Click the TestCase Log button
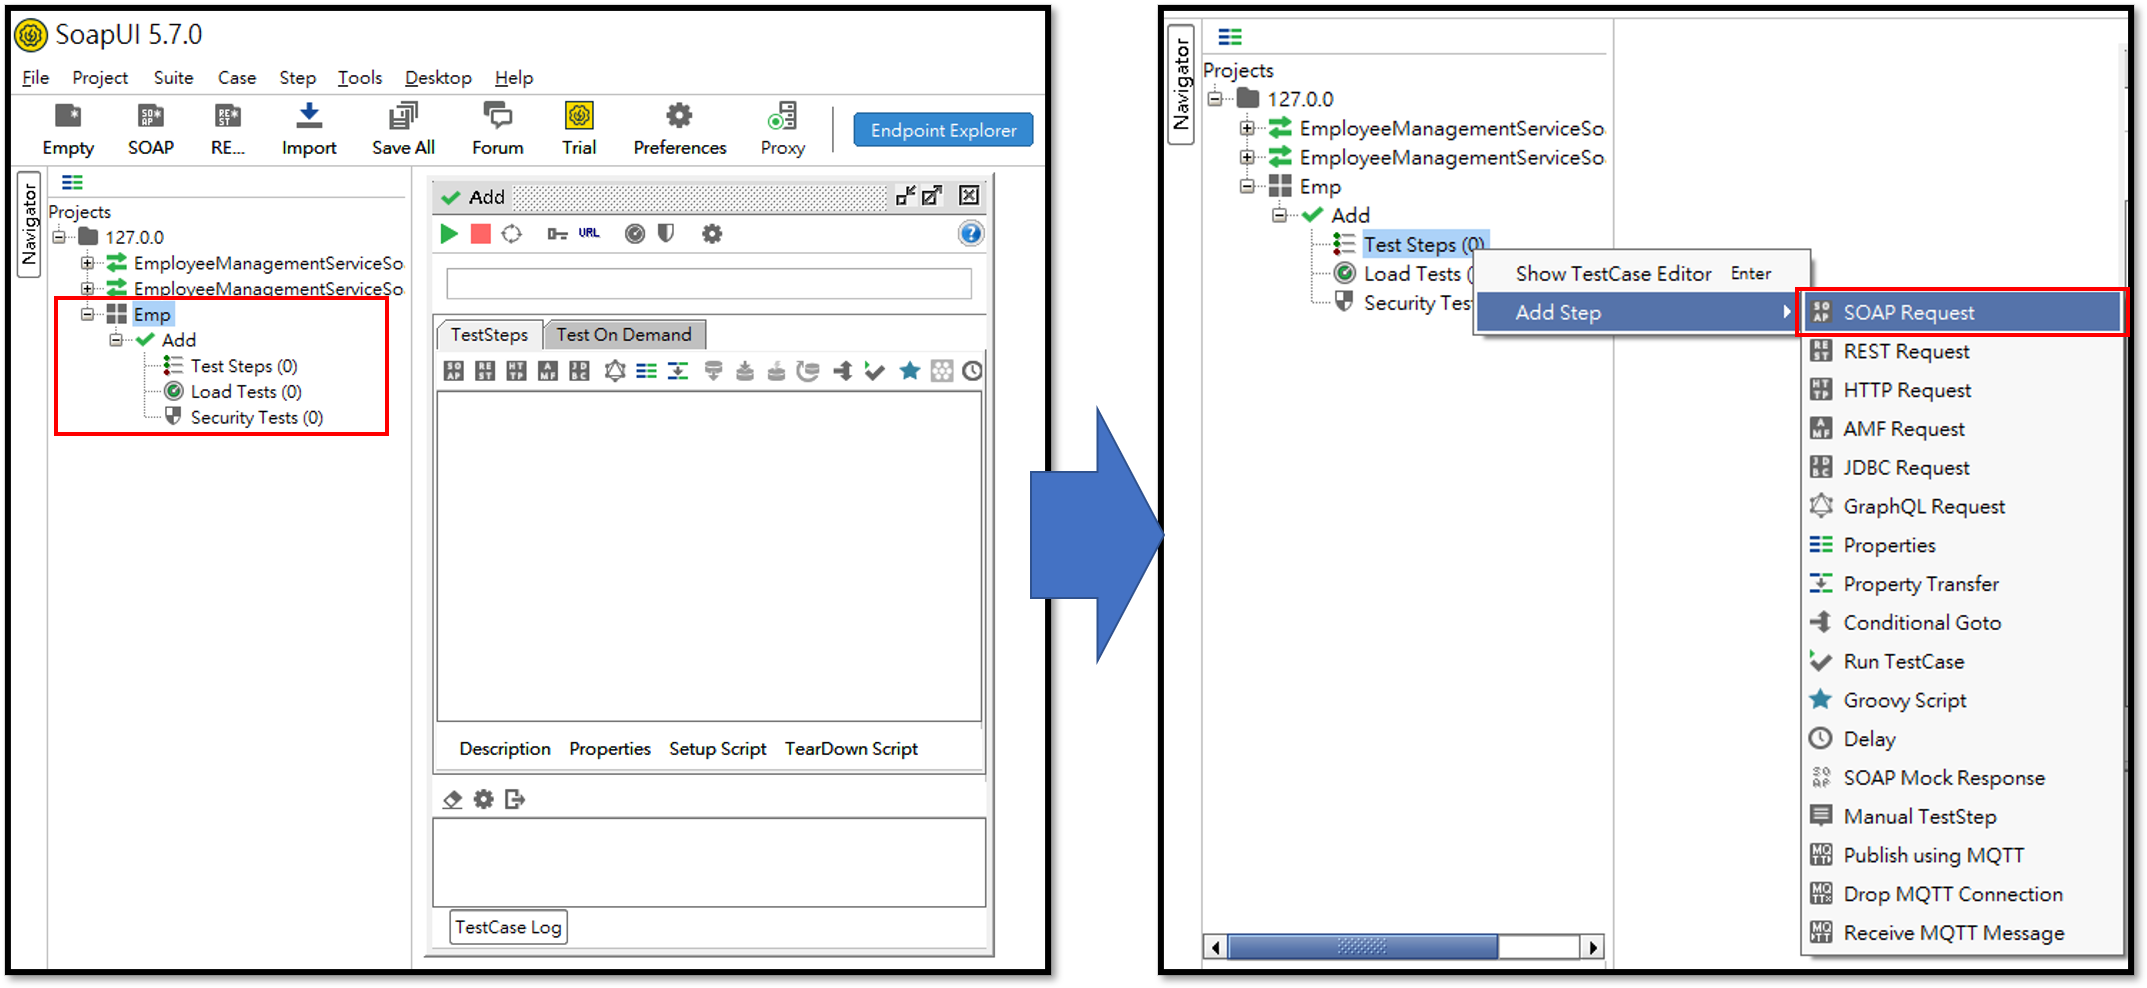The height and width of the screenshot is (988, 2147). [508, 927]
